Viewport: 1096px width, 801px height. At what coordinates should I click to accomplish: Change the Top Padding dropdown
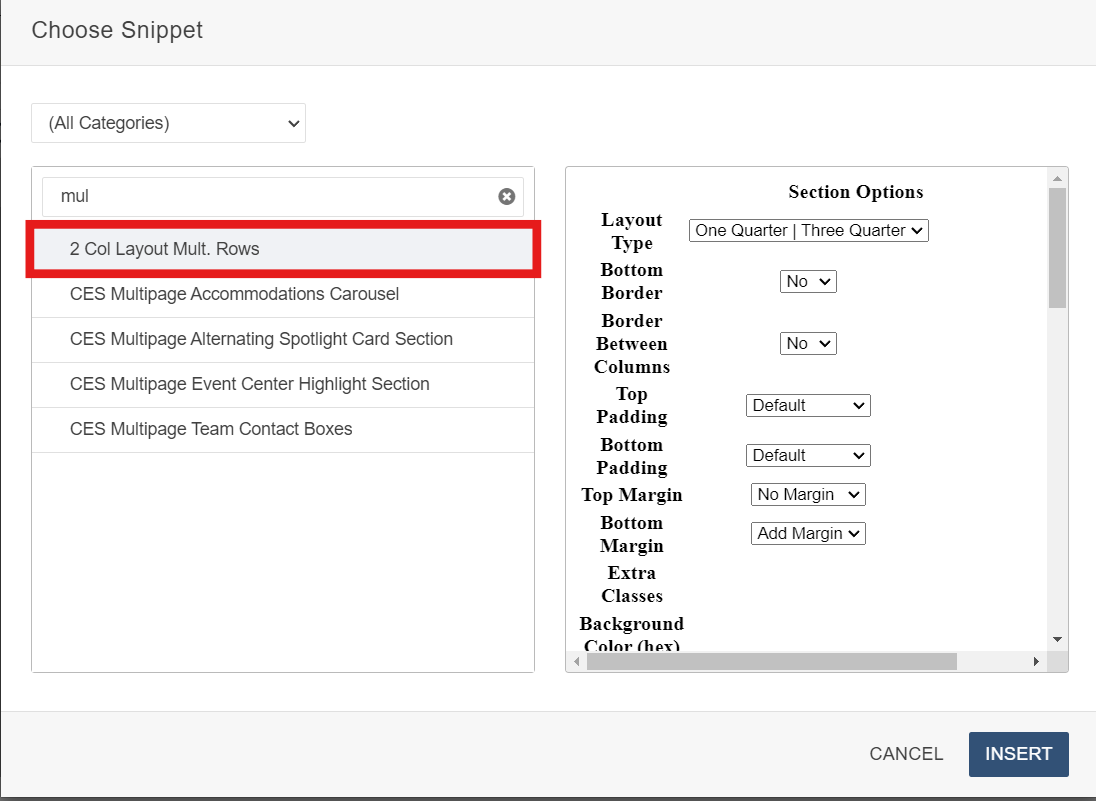pos(807,405)
